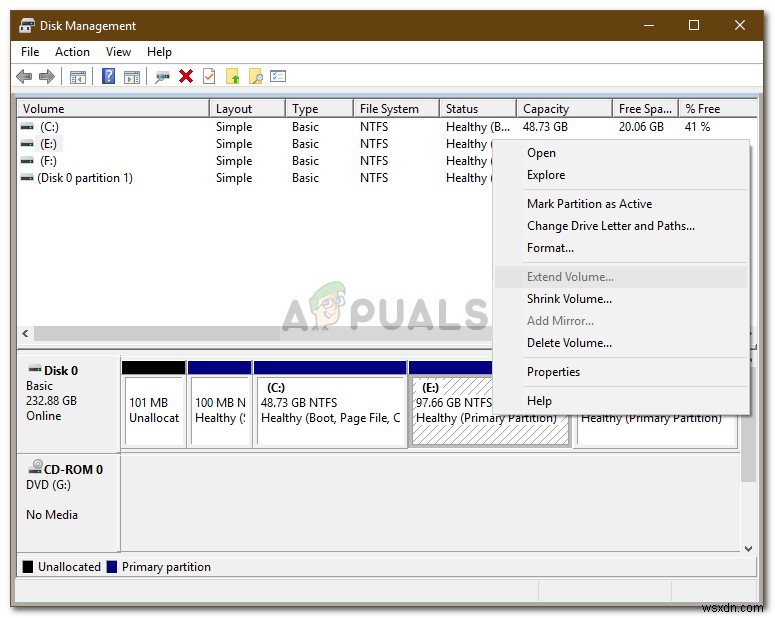Click the list settings toolbar icon
The image size is (775, 618).
pyautogui.click(x=278, y=76)
